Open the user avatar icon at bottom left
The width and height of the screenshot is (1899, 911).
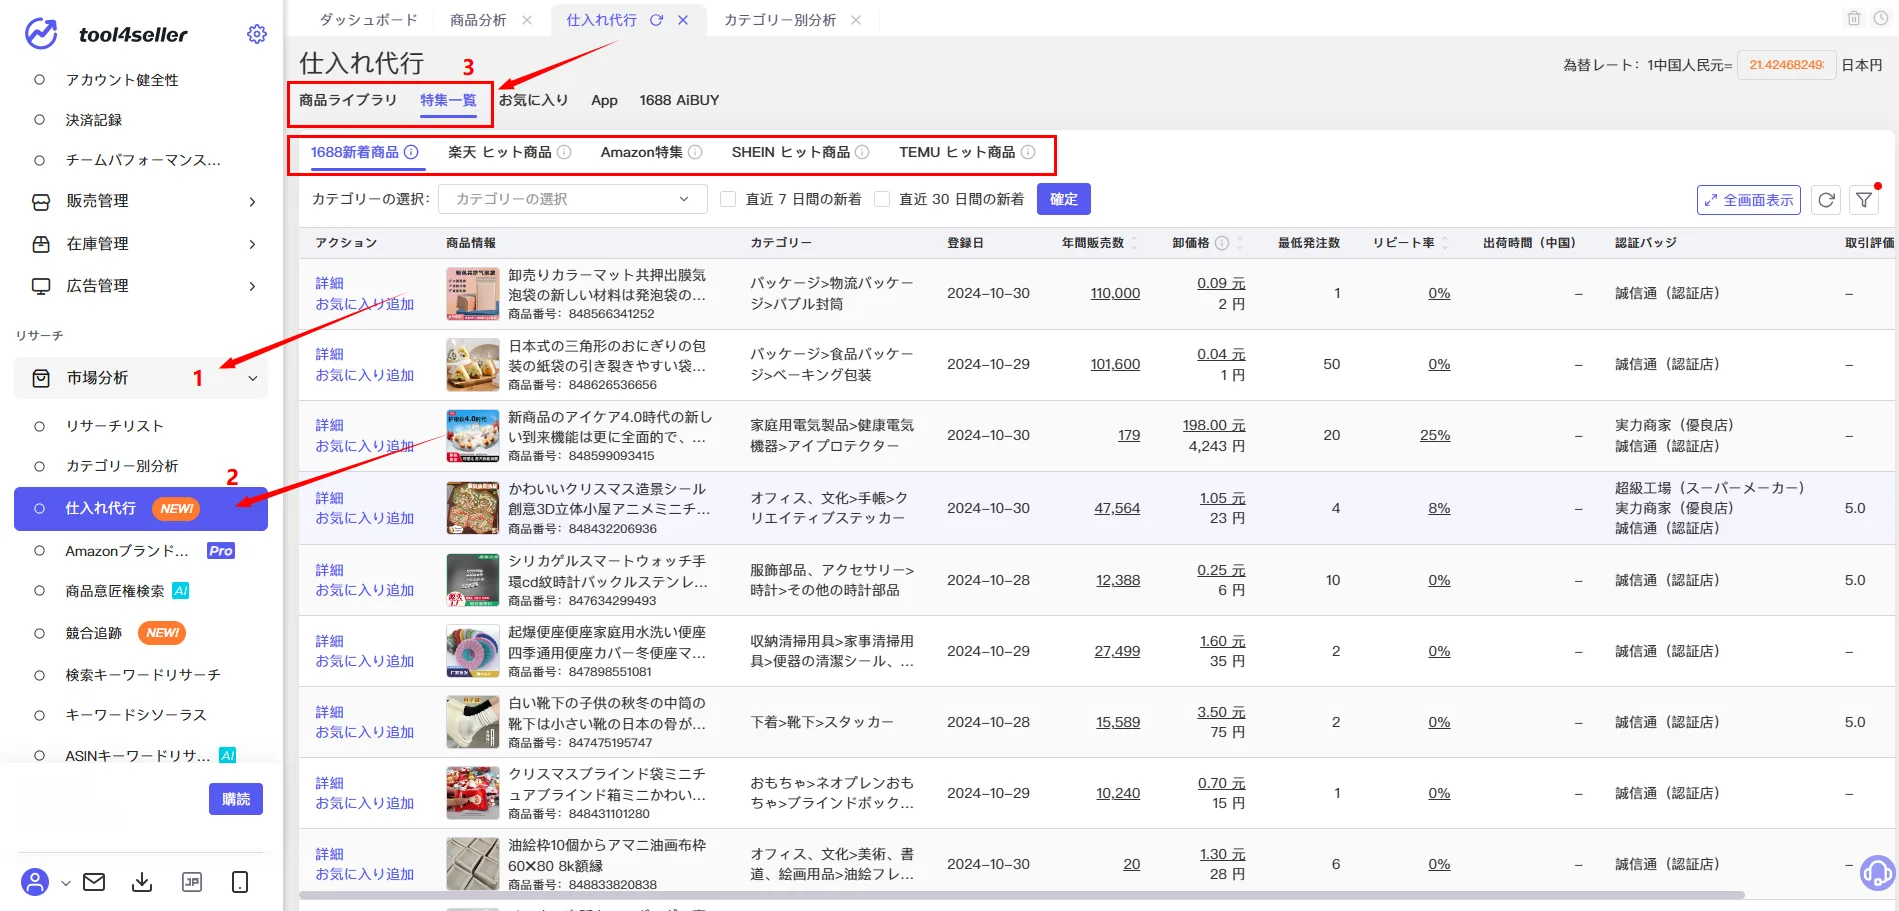(x=35, y=882)
